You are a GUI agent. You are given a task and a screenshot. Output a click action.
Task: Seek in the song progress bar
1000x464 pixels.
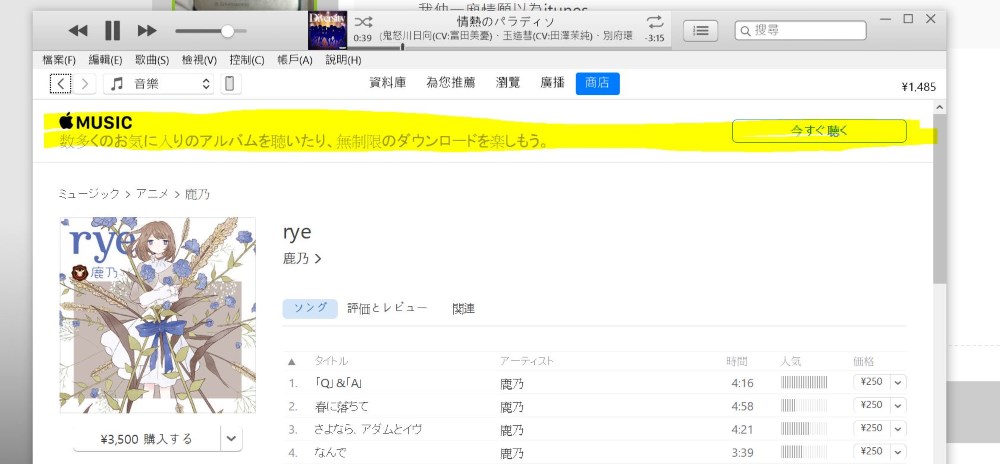[x=509, y=47]
